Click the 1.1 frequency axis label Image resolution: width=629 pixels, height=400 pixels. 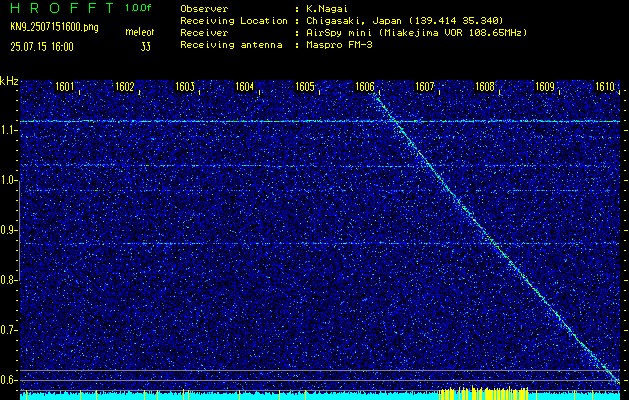coord(9,130)
